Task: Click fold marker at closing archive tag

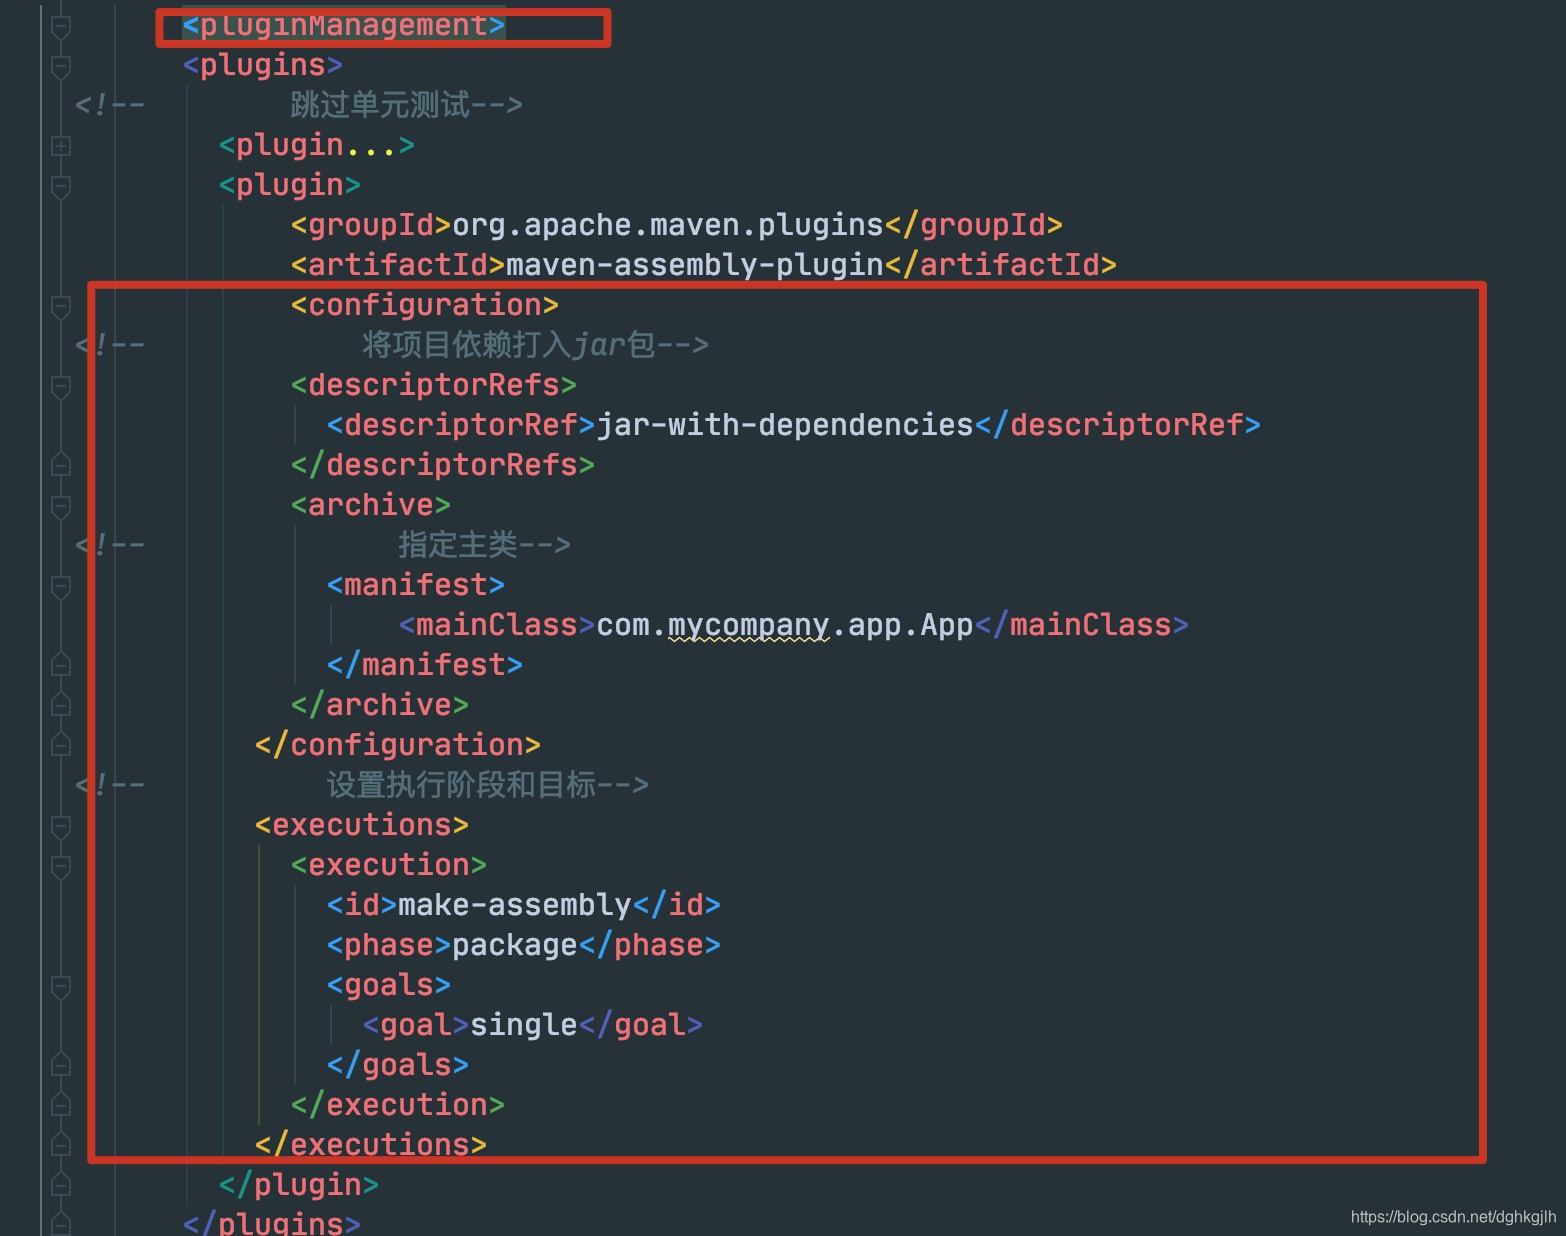Action: point(61,704)
